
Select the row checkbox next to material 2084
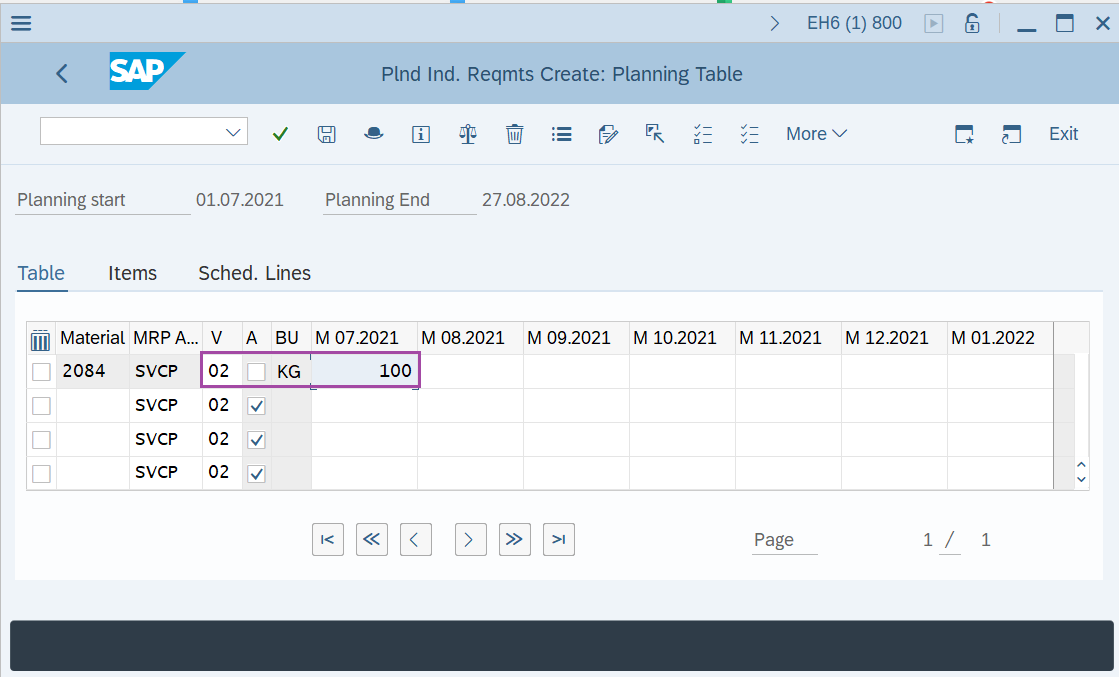[41, 370]
